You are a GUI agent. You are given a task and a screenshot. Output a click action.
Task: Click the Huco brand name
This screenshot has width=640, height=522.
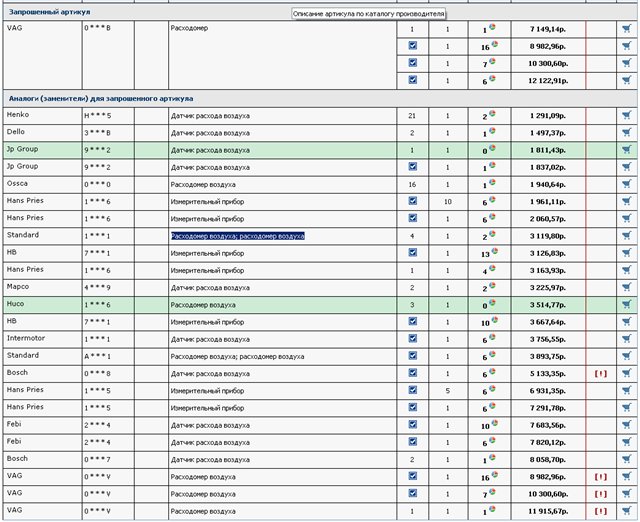(x=16, y=304)
